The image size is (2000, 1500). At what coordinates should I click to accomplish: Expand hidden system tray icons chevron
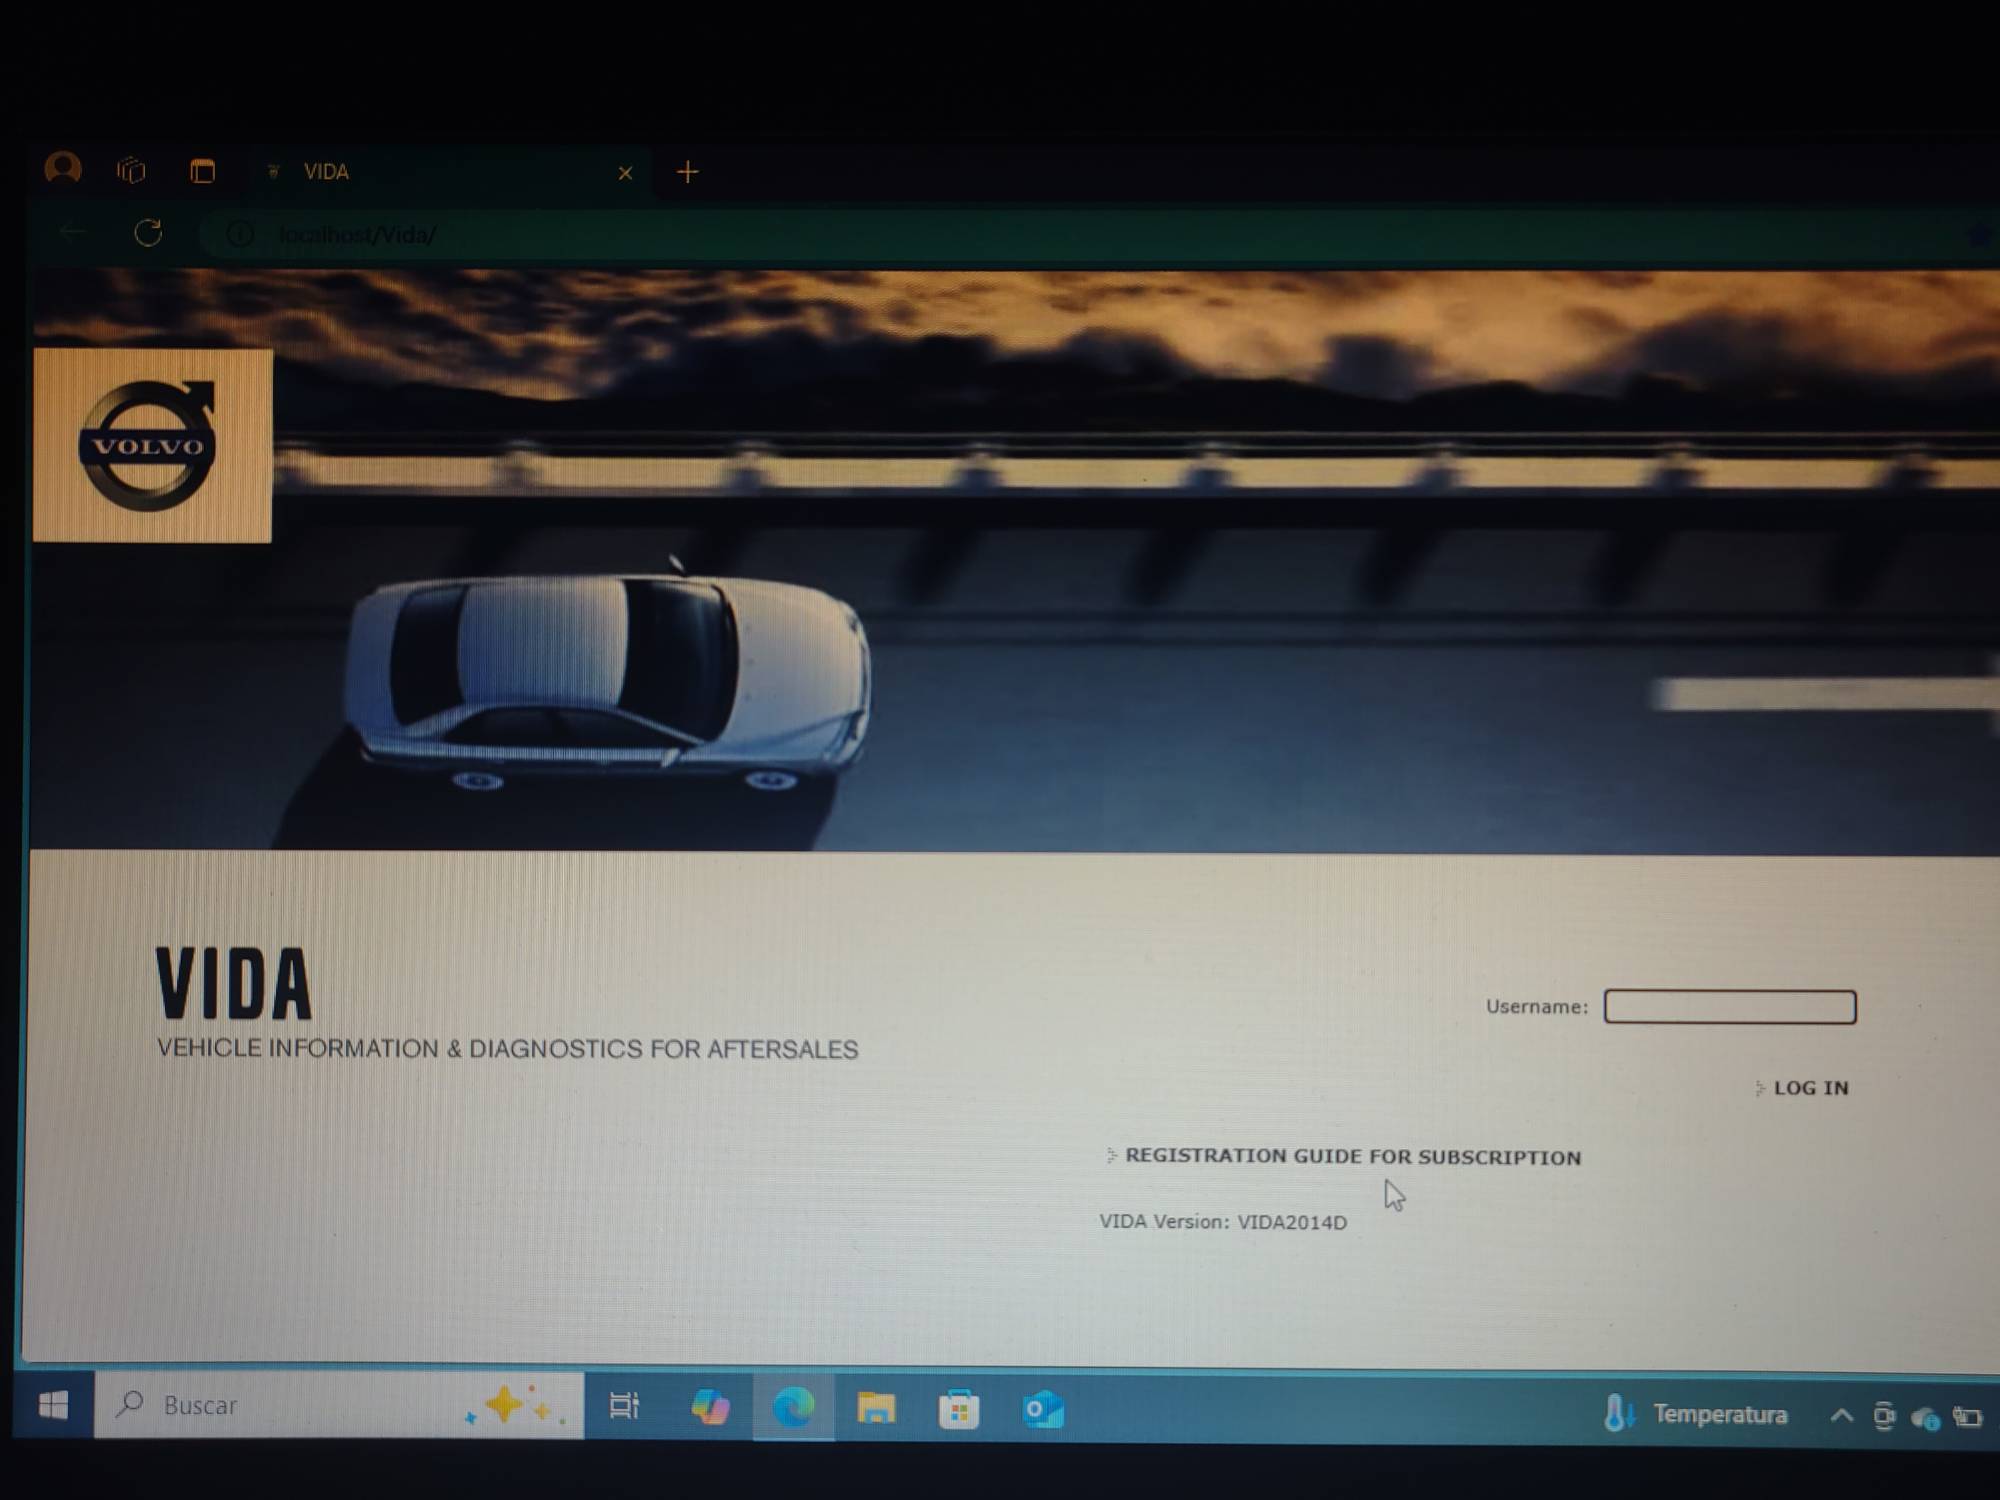(1841, 1415)
